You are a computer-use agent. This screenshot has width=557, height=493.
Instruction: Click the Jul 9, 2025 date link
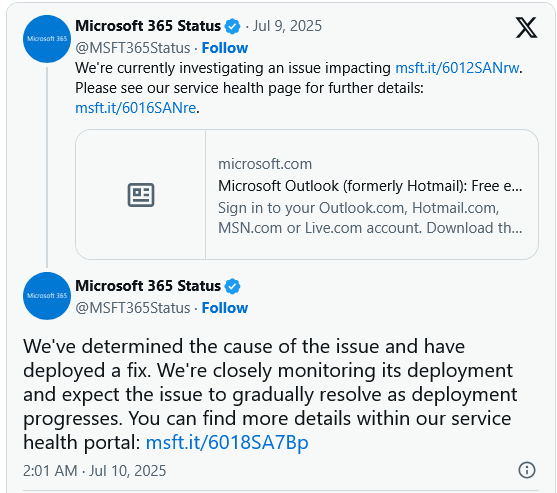pyautogui.click(x=287, y=26)
